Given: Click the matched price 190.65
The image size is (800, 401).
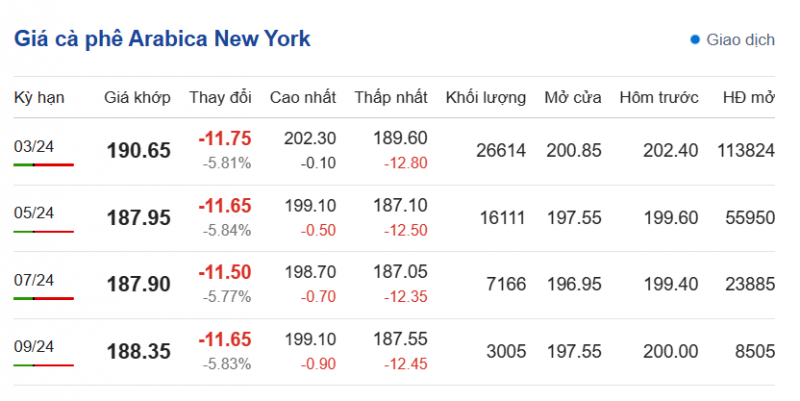Looking at the screenshot, I should 139,151.
